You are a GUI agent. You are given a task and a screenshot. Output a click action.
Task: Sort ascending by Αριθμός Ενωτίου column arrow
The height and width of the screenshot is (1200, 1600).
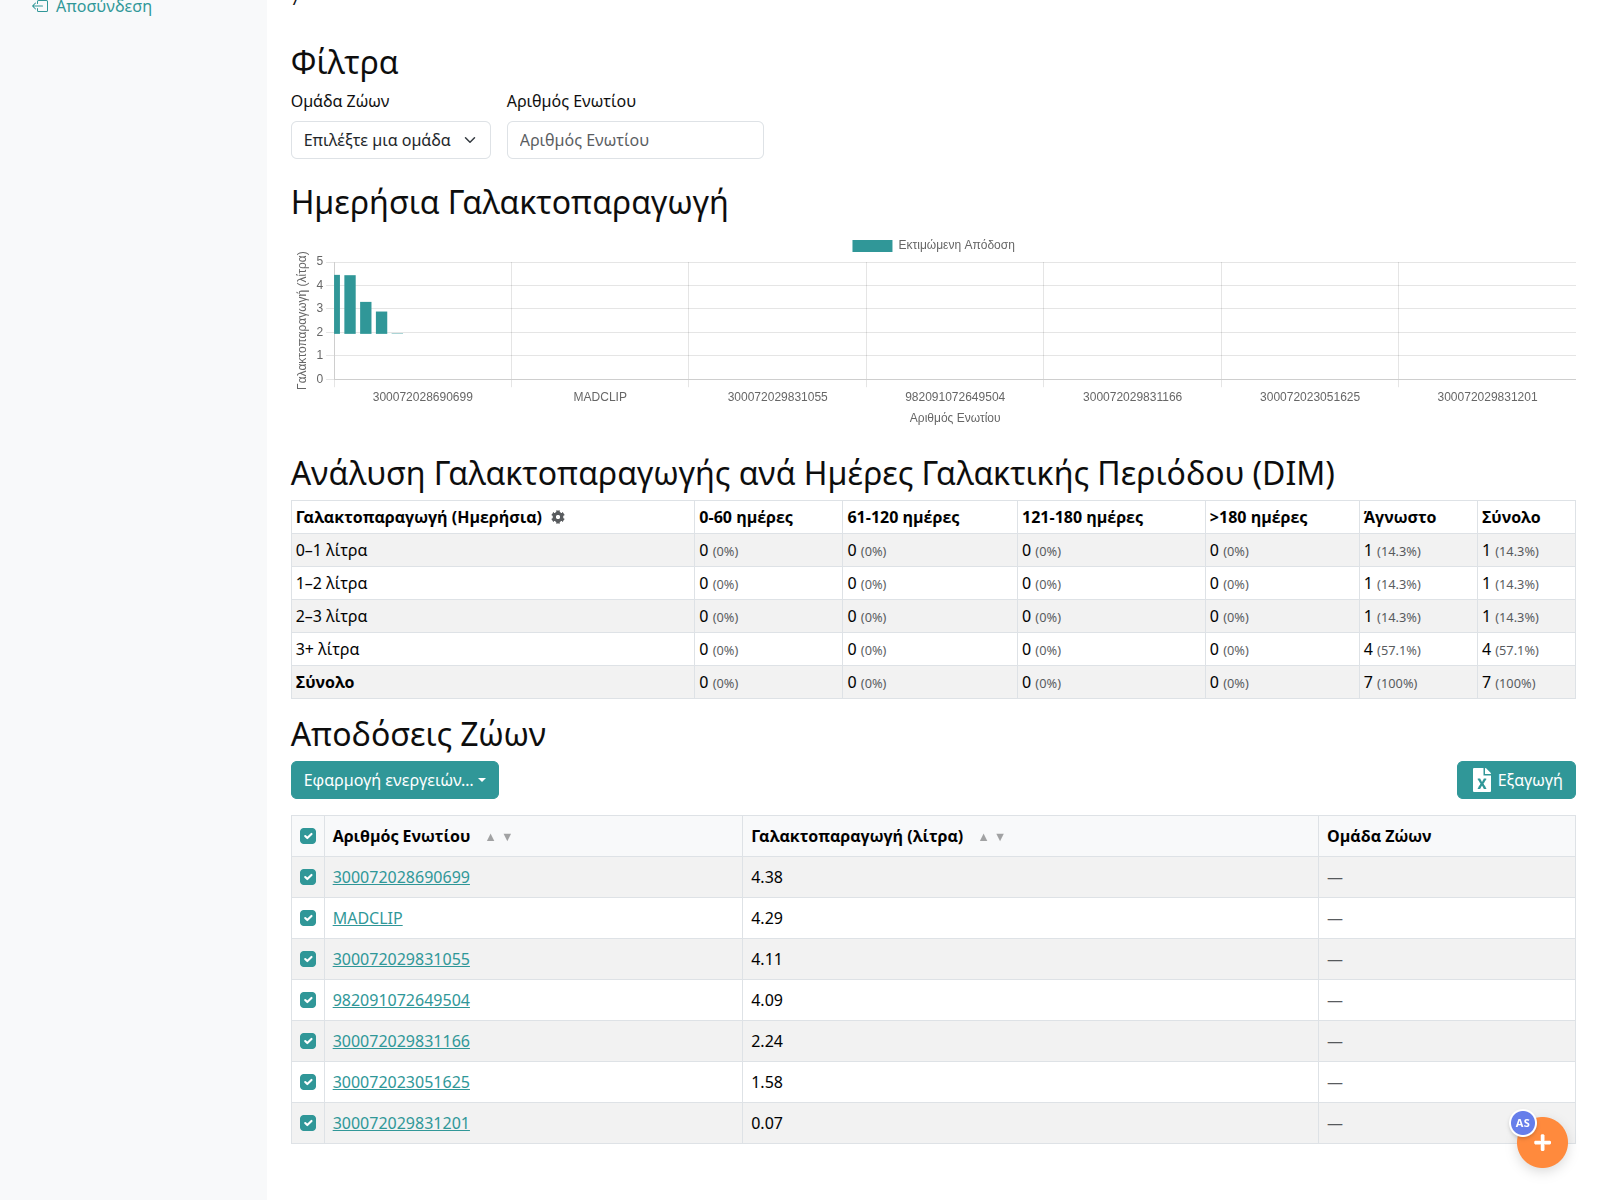[490, 837]
